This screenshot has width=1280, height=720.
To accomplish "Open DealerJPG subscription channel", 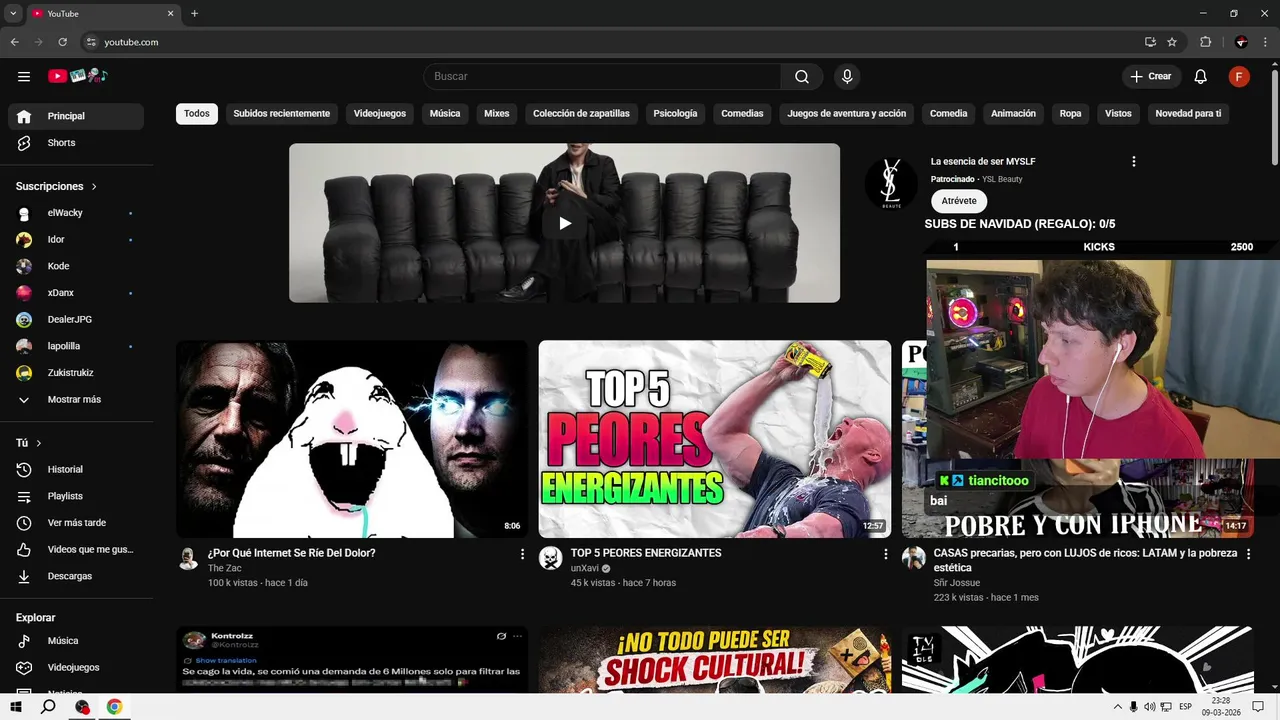I will click(x=76, y=319).
